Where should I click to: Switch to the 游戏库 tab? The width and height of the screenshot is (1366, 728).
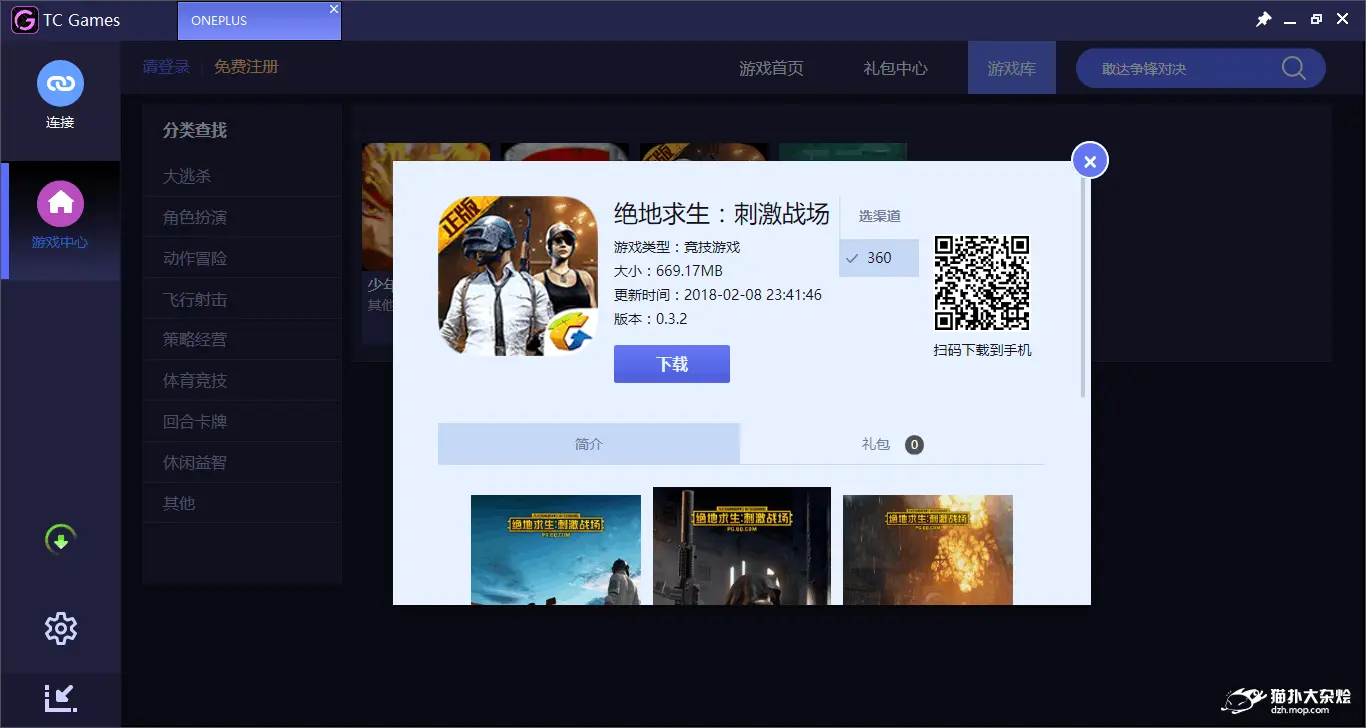(1012, 68)
